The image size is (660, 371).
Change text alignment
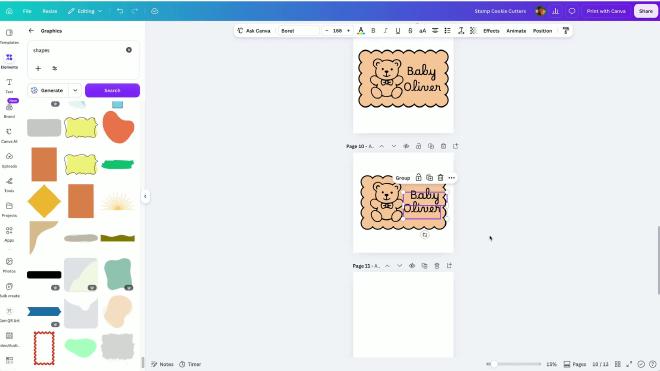point(435,31)
